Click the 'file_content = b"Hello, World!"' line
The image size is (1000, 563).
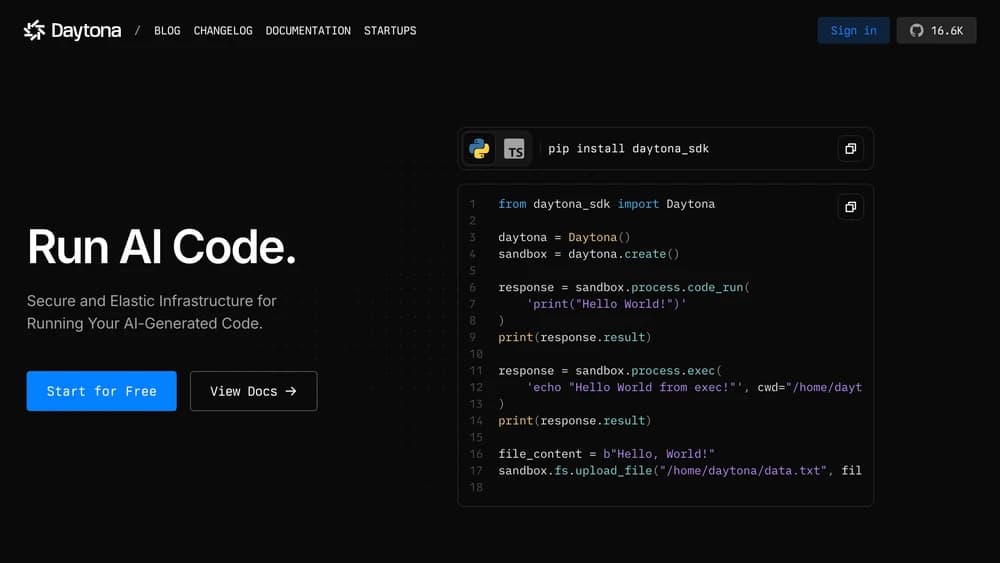pyautogui.click(x=607, y=454)
